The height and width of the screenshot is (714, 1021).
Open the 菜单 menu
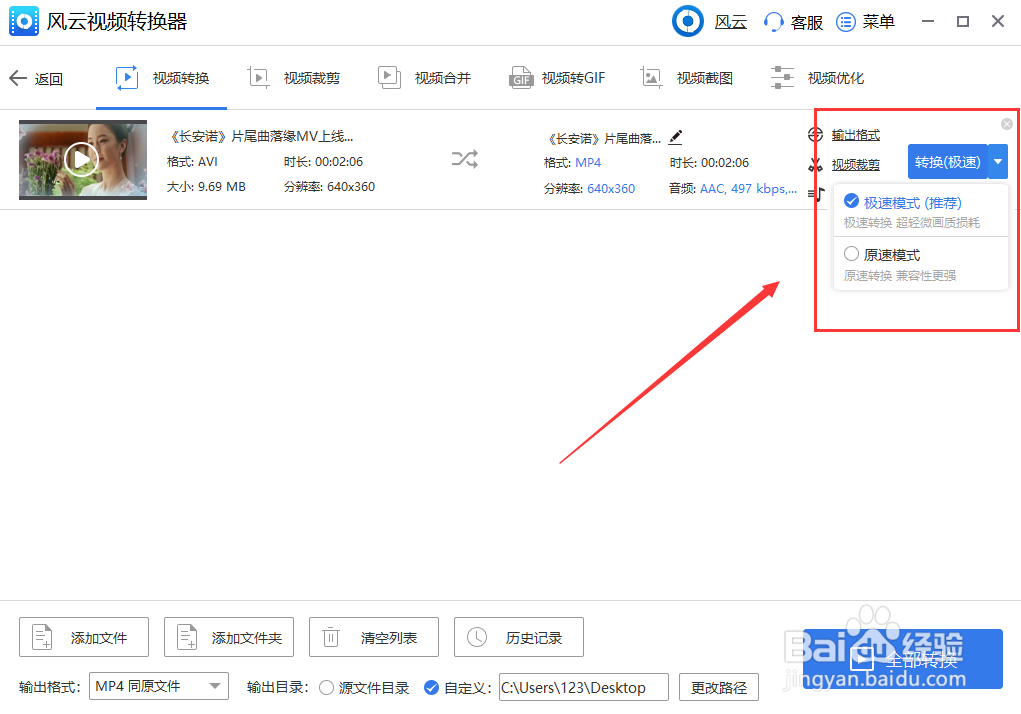(864, 21)
